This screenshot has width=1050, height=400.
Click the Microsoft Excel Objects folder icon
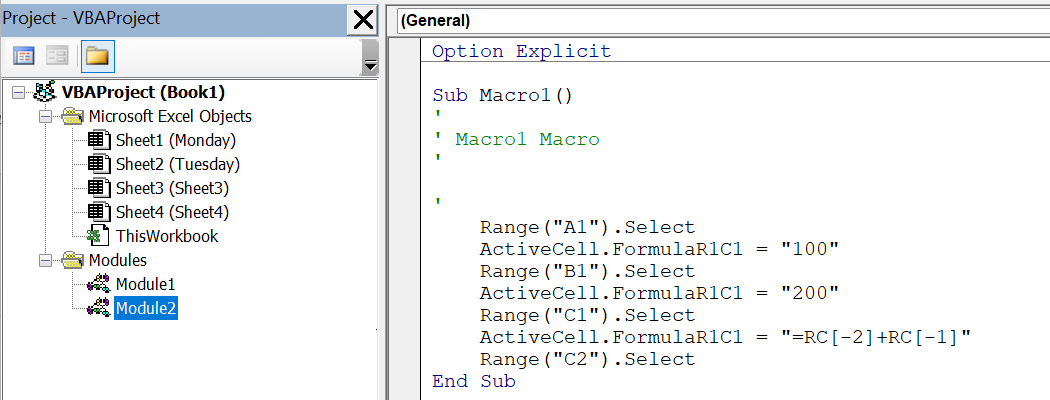pyautogui.click(x=72, y=116)
